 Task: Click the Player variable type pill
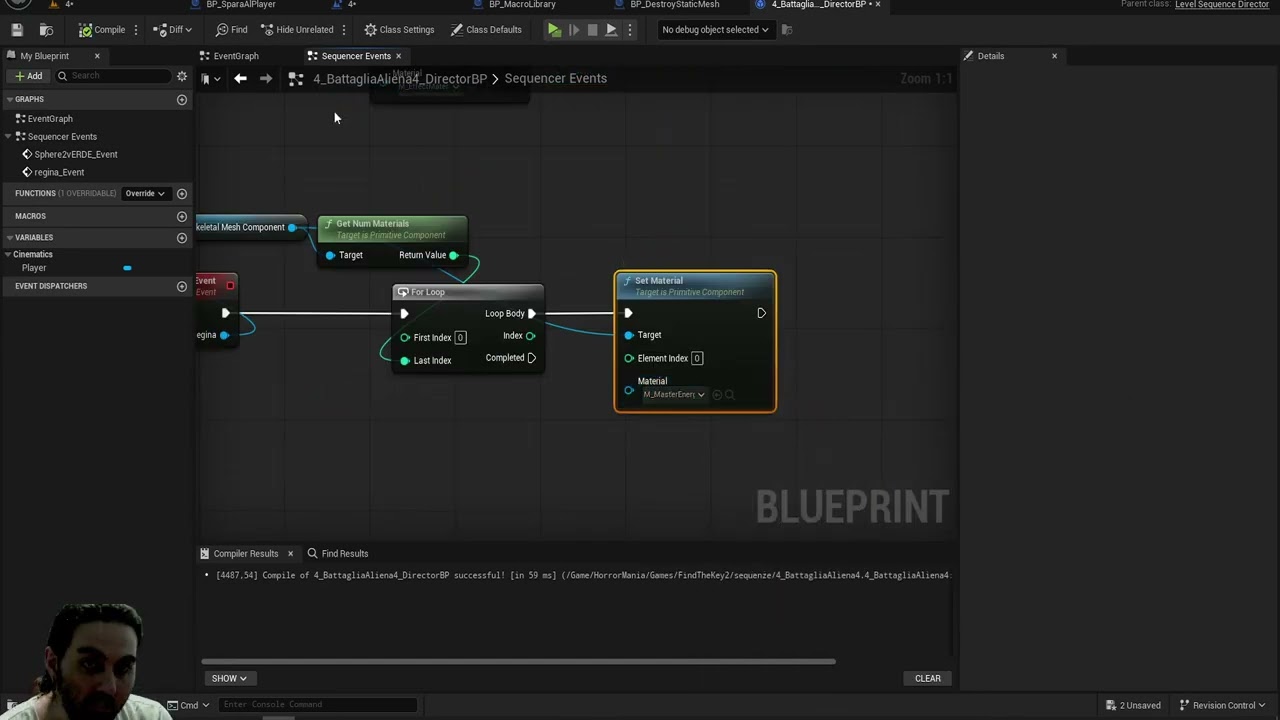pos(127,268)
